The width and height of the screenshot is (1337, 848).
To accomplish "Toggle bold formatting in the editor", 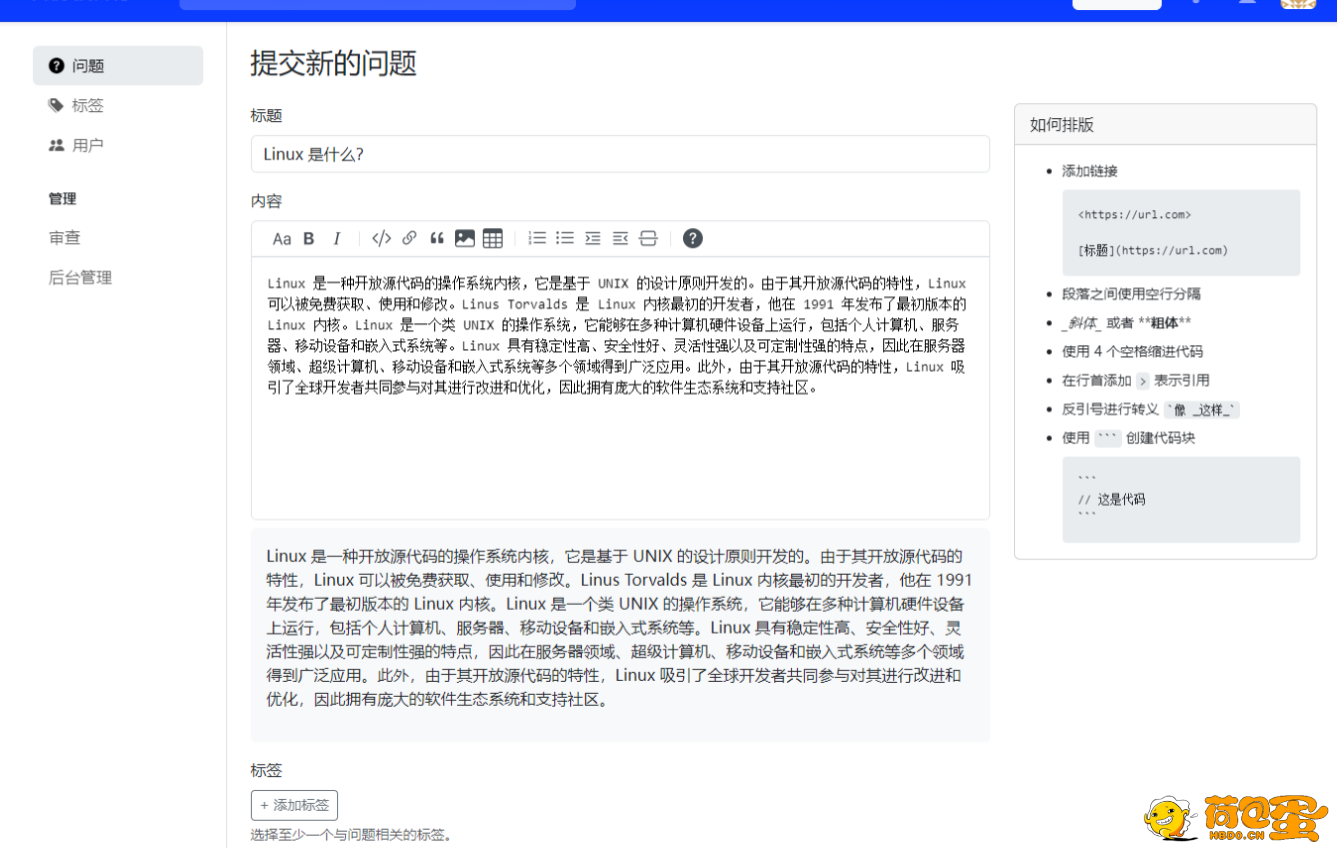I will point(309,238).
